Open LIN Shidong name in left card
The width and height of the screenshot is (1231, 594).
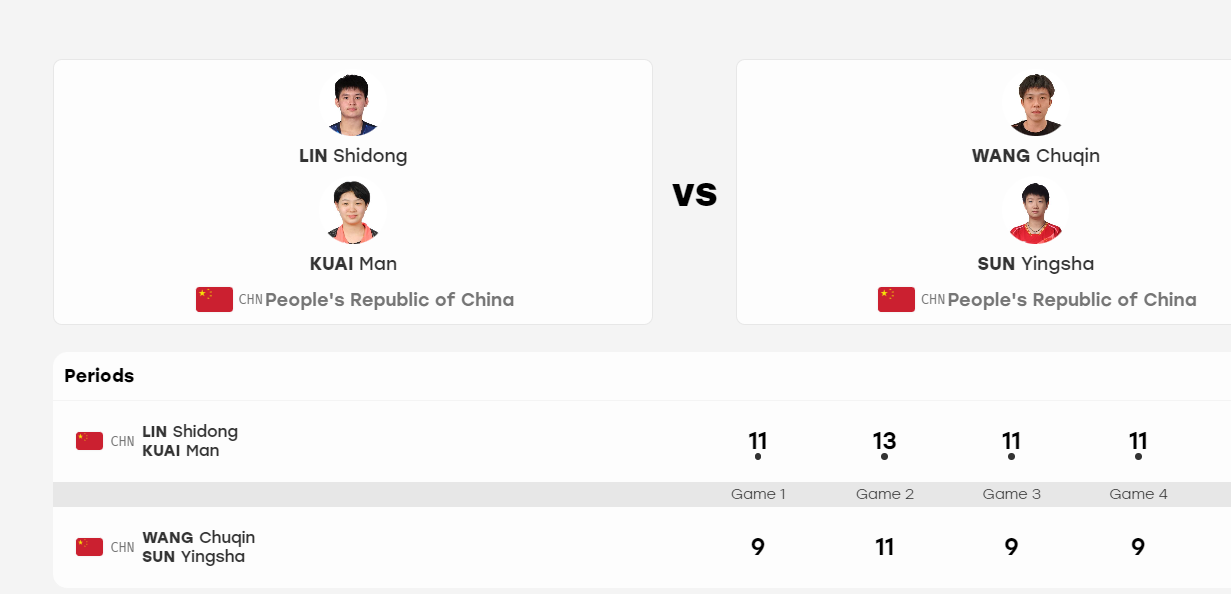pyautogui.click(x=353, y=156)
